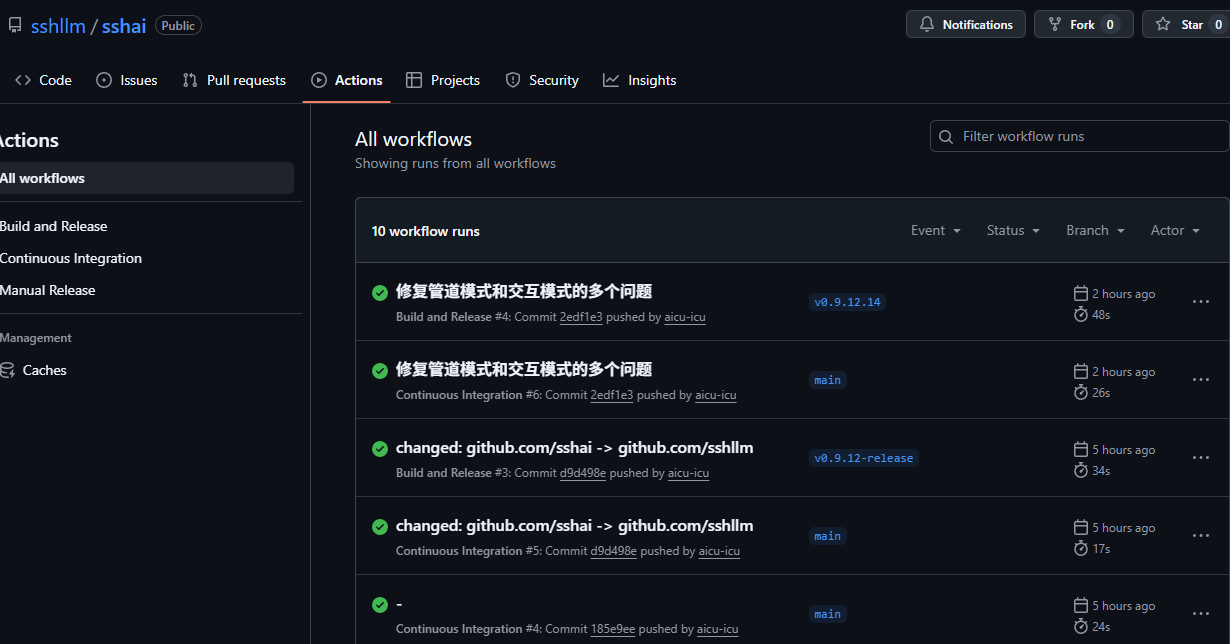Open the Pull requests tab
The width and height of the screenshot is (1230, 644).
[234, 80]
